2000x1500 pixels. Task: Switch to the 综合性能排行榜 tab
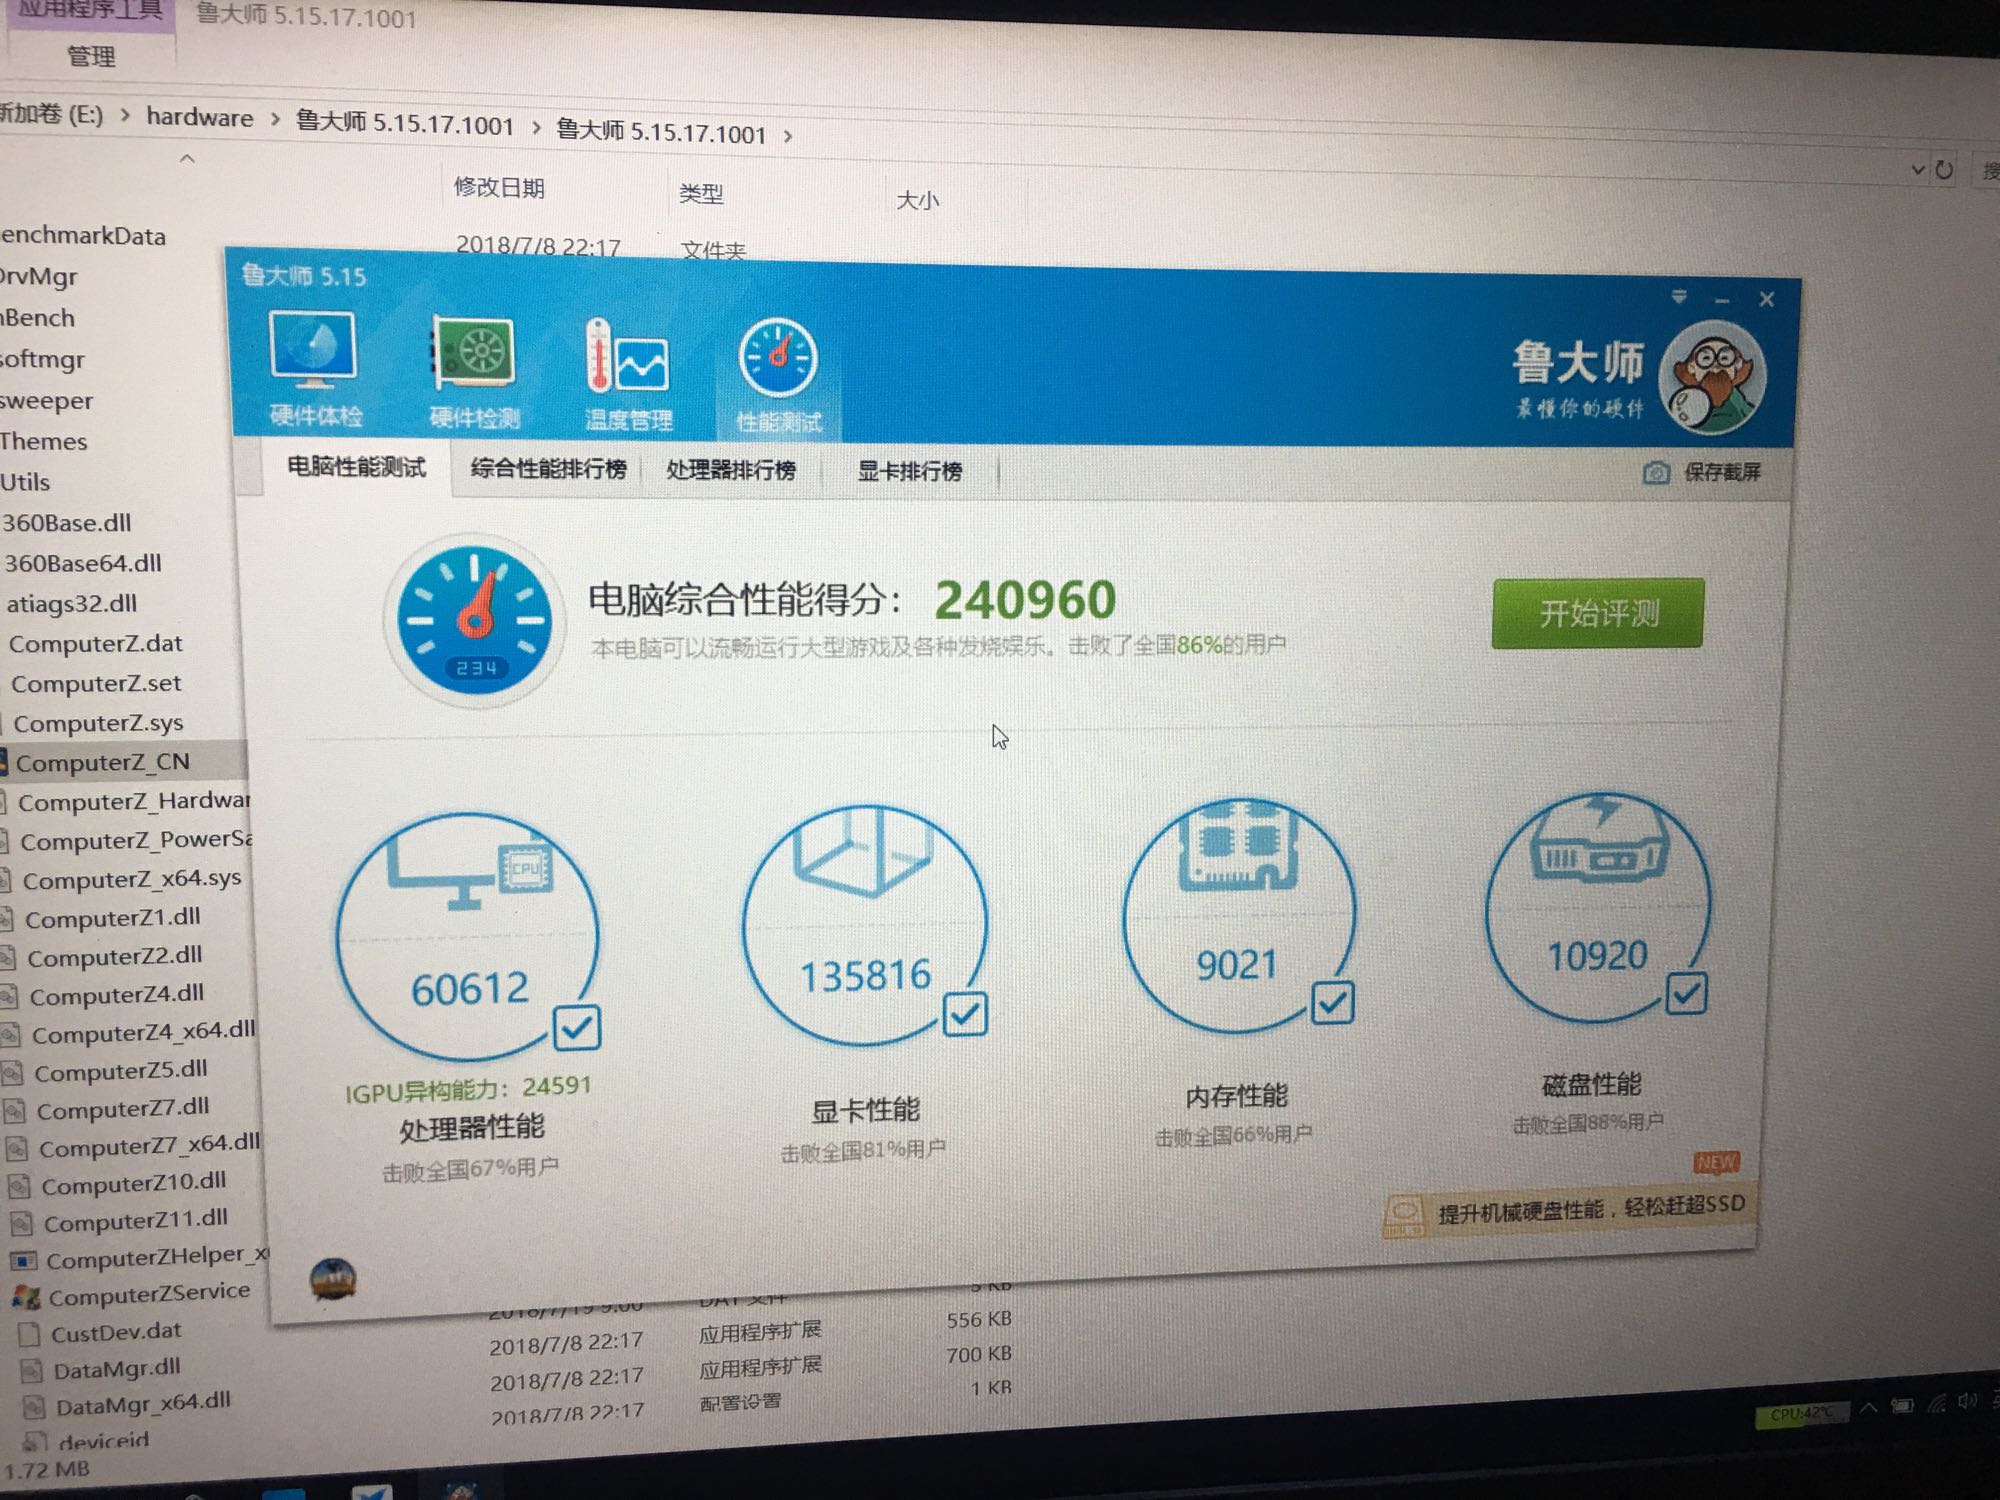548,469
